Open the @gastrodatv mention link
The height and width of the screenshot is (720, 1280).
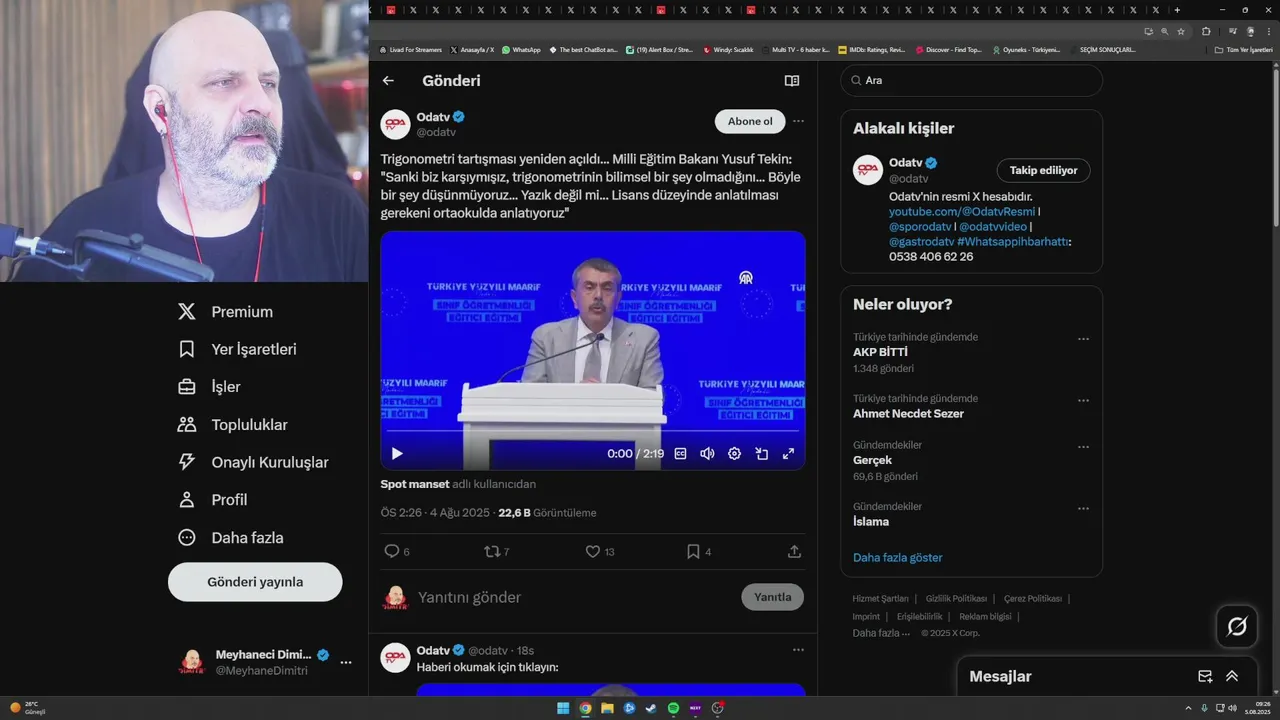point(921,242)
